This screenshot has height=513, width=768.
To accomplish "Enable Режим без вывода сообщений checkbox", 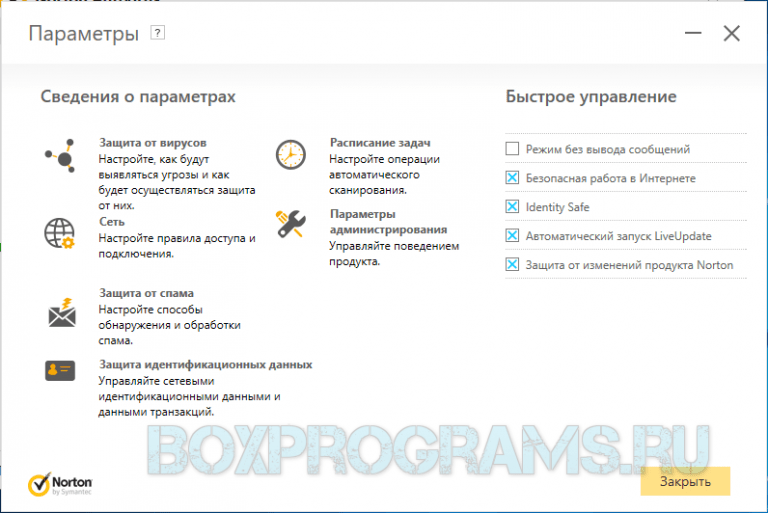I will (x=512, y=148).
